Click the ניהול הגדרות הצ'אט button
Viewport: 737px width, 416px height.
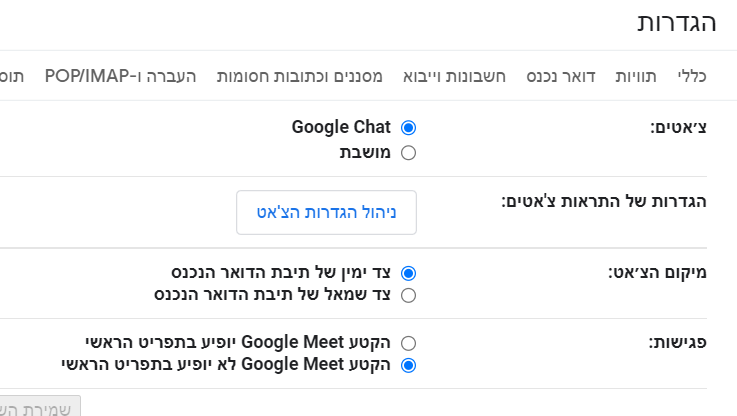tap(326, 212)
